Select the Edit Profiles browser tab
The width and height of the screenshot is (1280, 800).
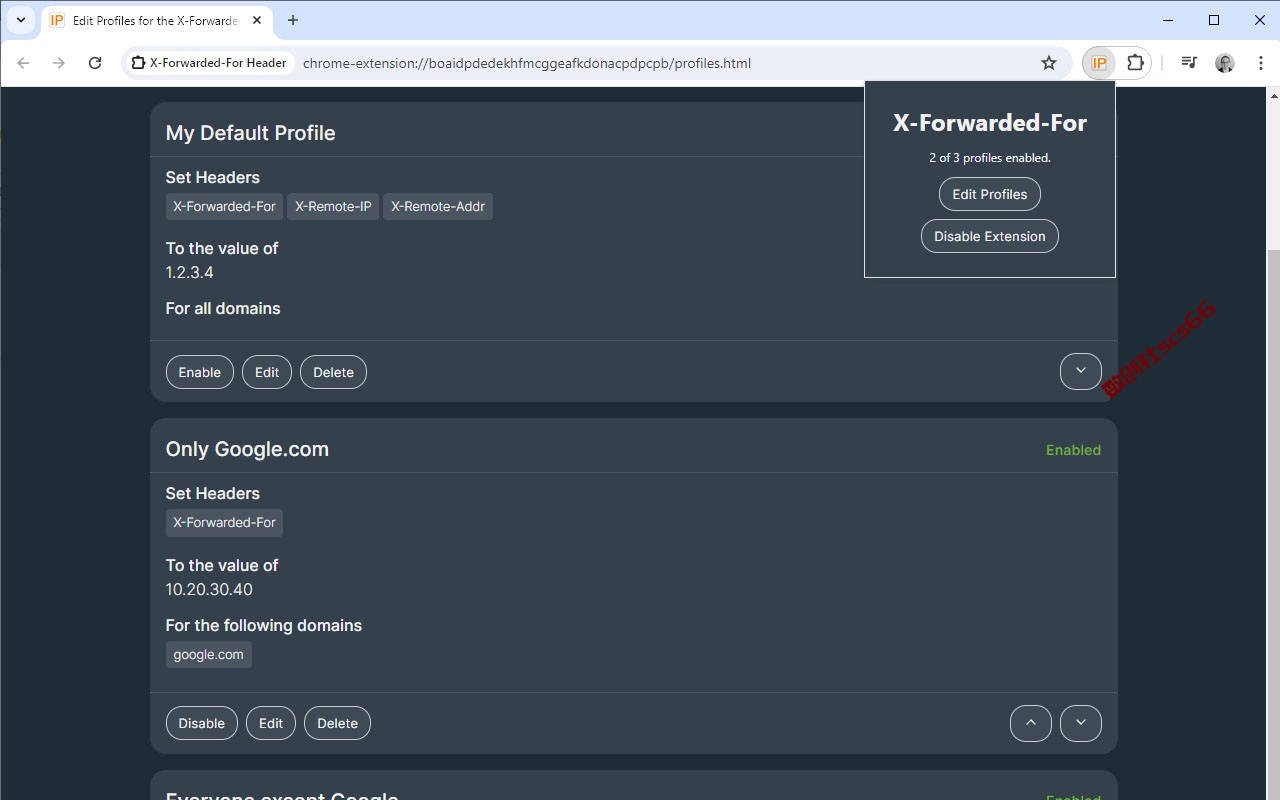pyautogui.click(x=157, y=20)
